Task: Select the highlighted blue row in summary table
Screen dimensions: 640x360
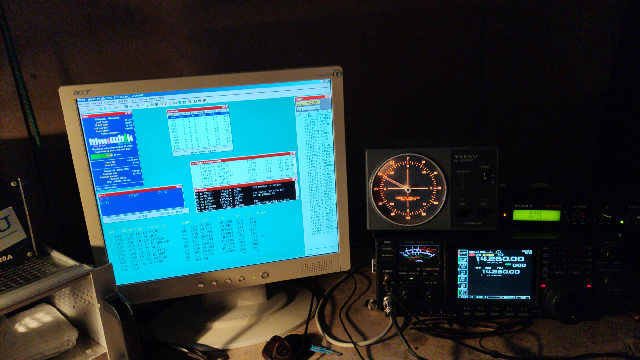Action: [198, 116]
